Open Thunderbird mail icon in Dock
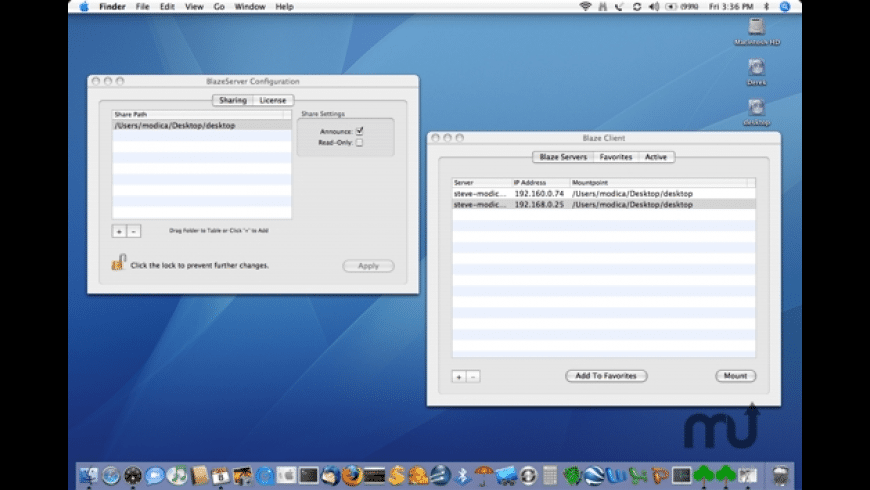This screenshot has height=490, width=870. 331,476
